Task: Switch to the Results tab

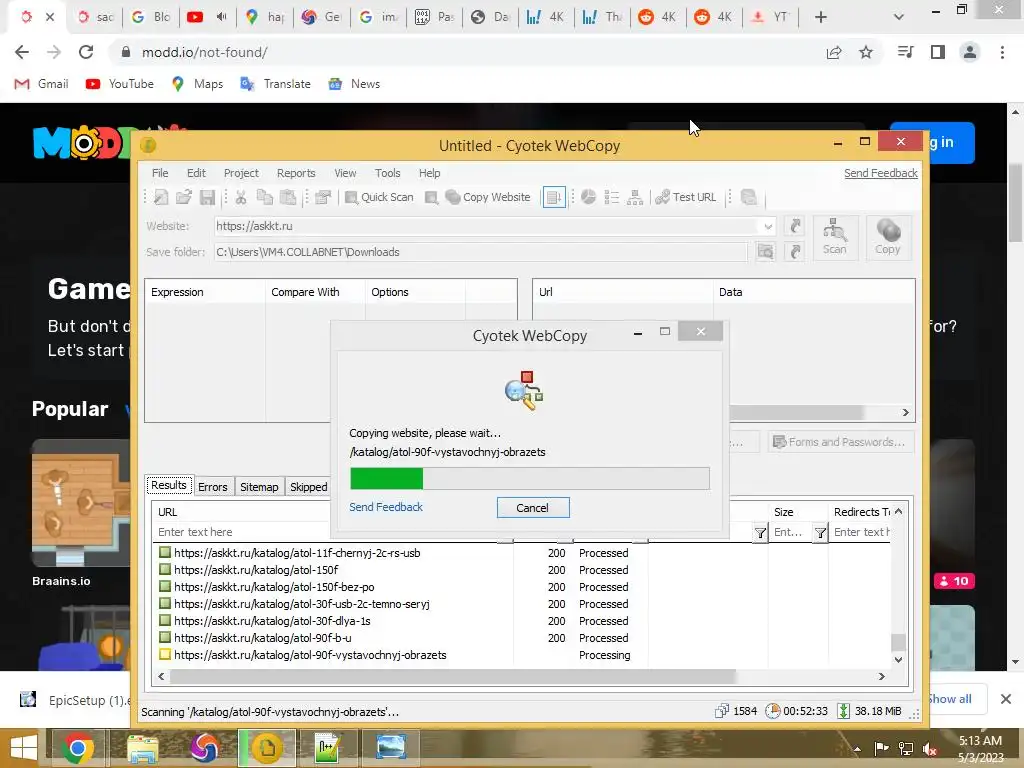Action: point(168,485)
